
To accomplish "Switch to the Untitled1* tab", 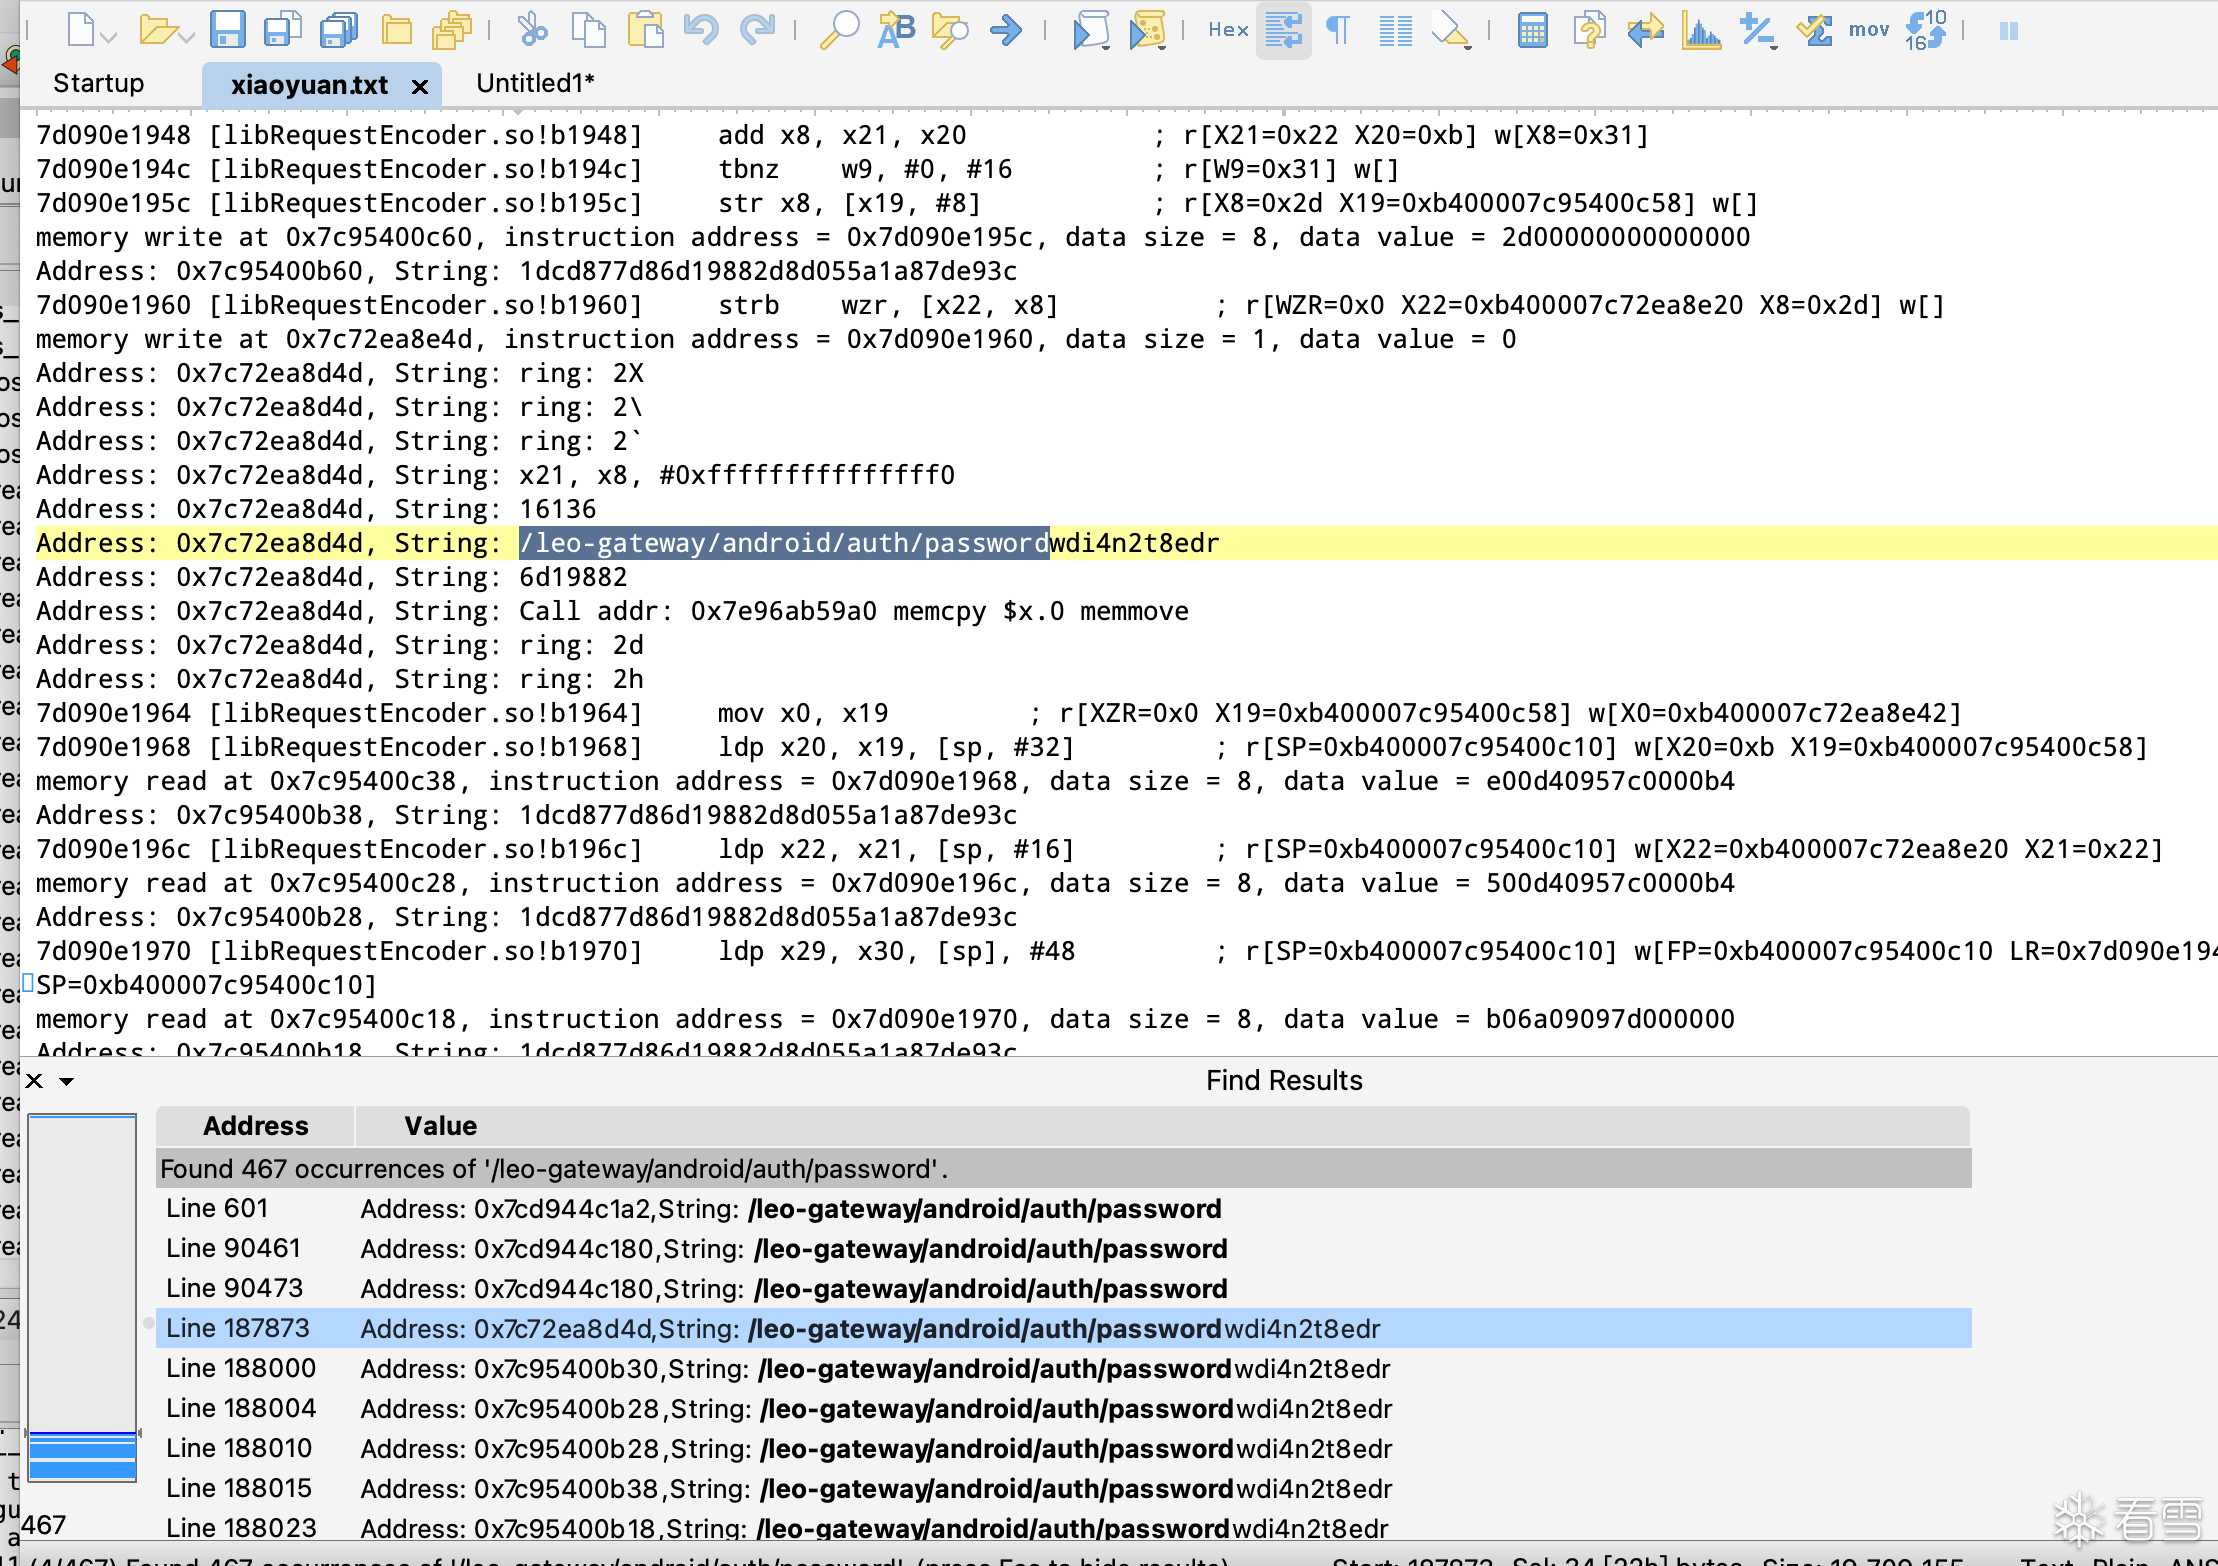I will pos(535,83).
